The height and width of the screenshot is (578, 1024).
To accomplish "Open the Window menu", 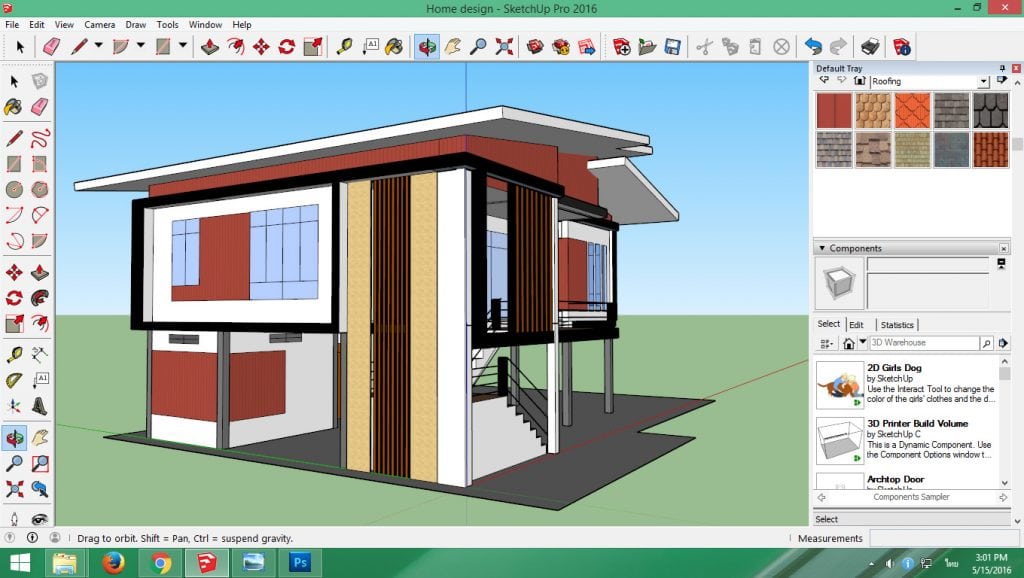I will pos(205,24).
